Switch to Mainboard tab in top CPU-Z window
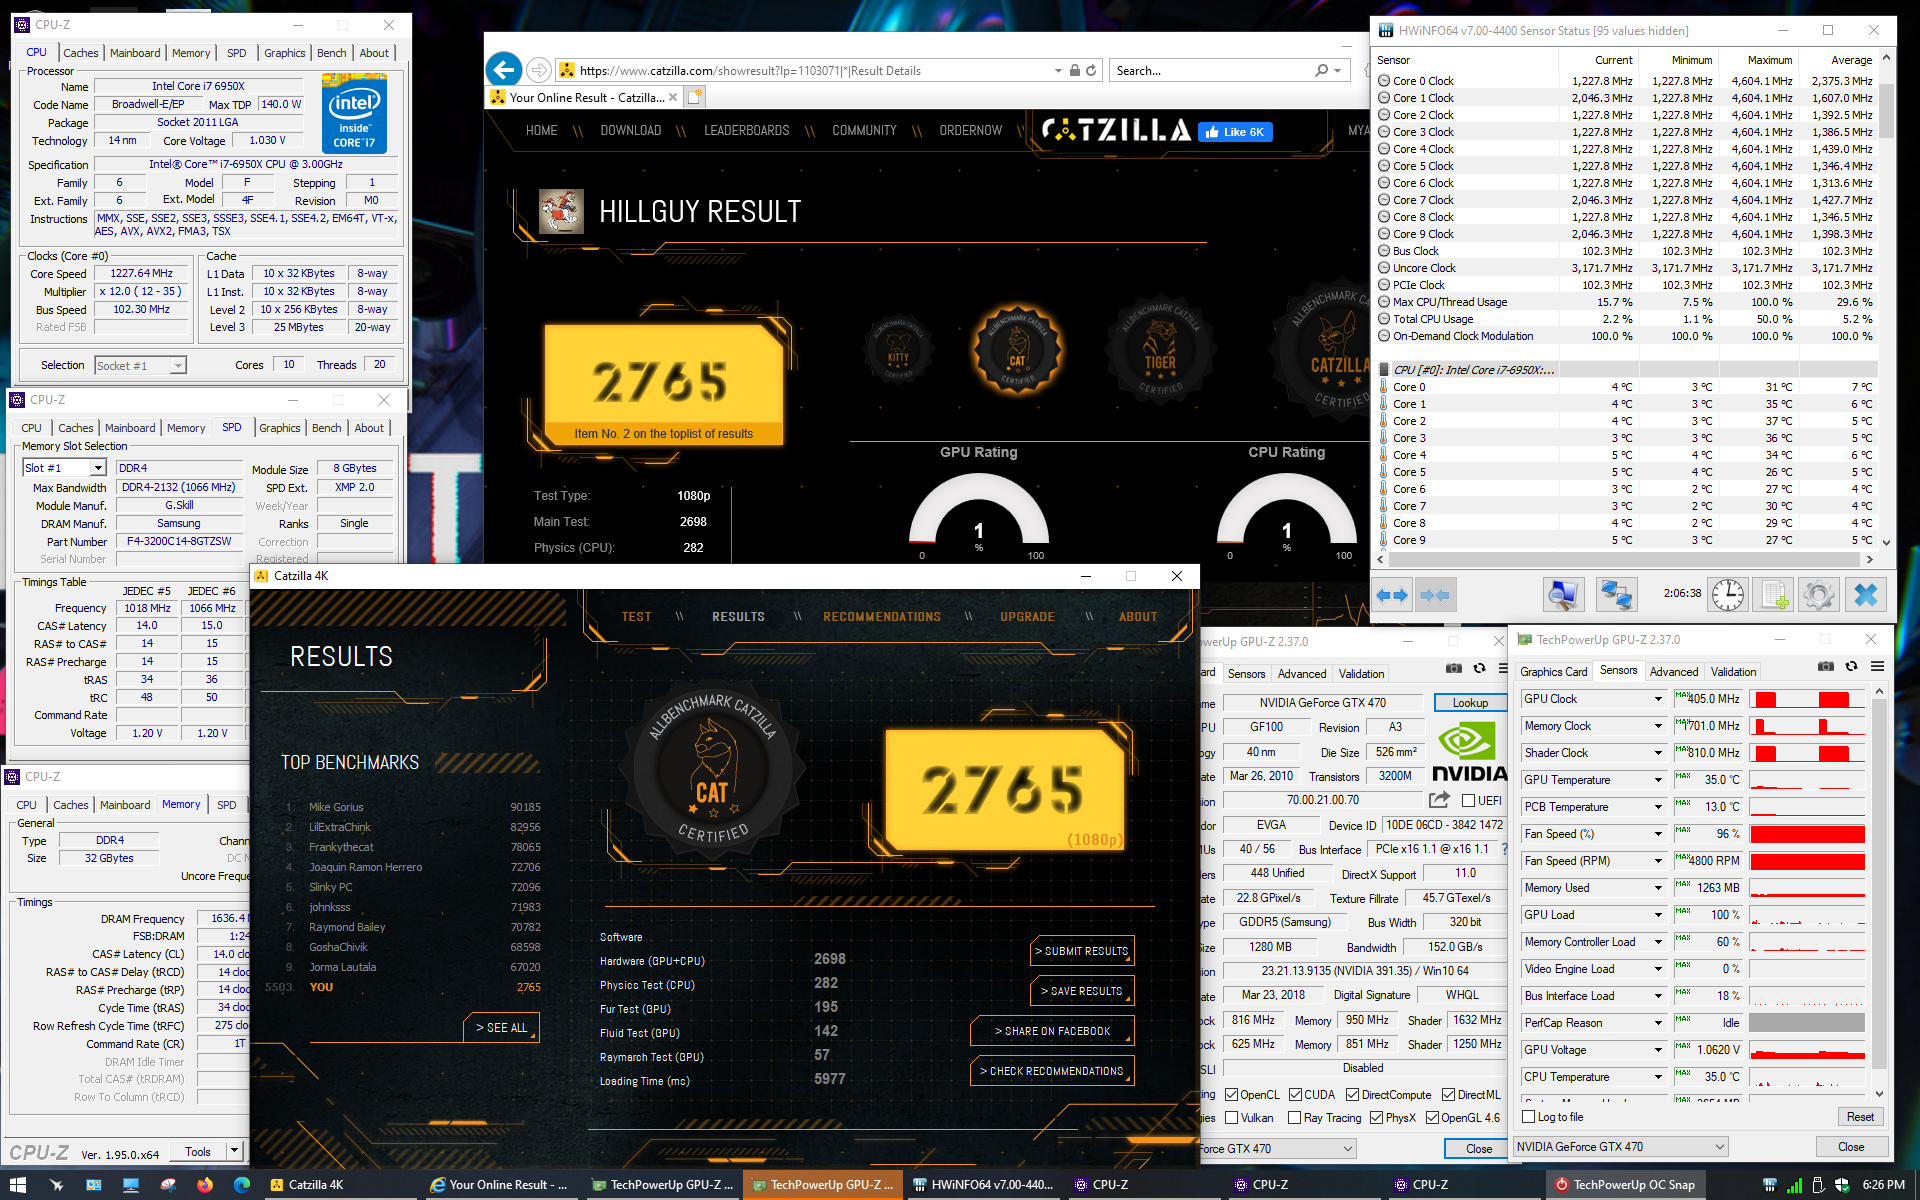The width and height of the screenshot is (1920, 1200). point(135,53)
